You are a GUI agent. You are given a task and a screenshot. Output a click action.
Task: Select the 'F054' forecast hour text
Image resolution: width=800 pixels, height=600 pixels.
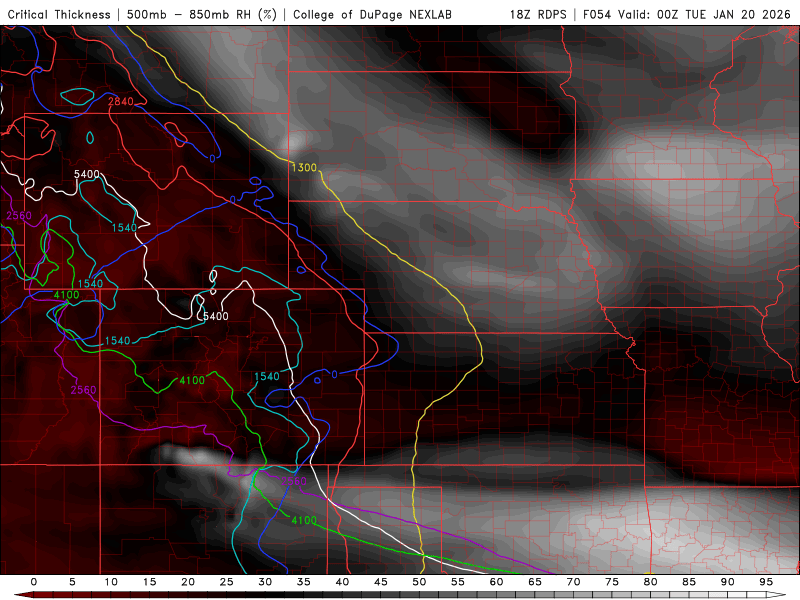tap(597, 14)
